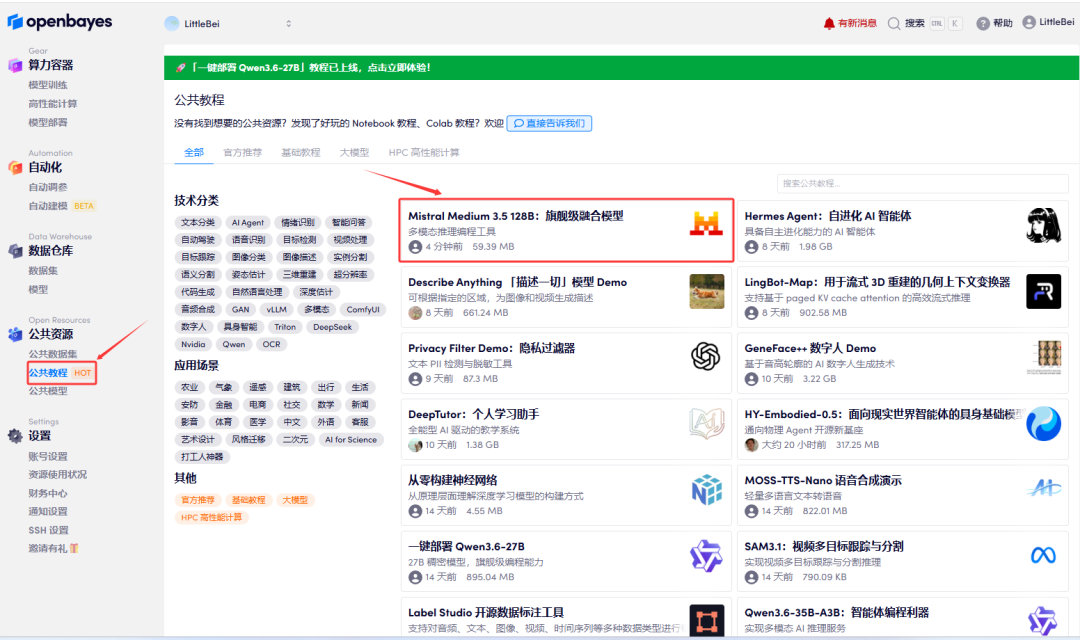Open the SAM3.1 视频多目标跟踪与分割 title
Image resolution: width=1080 pixels, height=640 pixels.
[824, 546]
